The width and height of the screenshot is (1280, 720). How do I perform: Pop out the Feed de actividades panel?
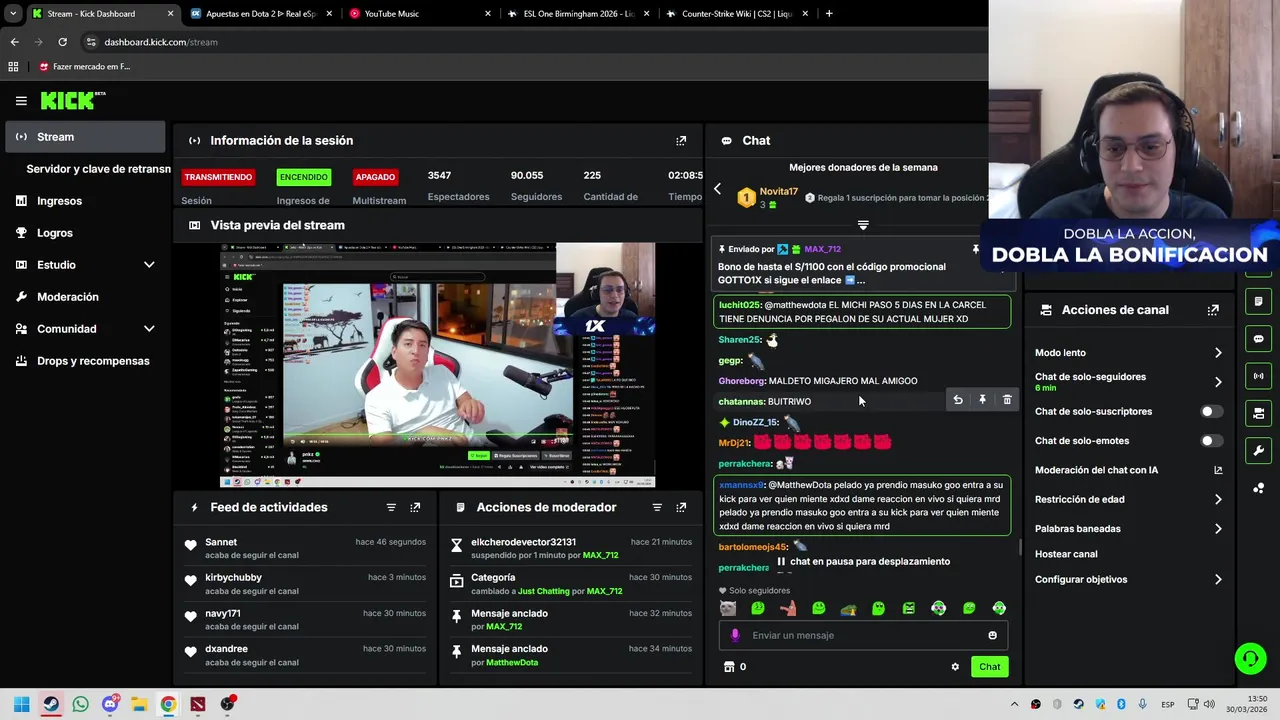[x=415, y=508]
